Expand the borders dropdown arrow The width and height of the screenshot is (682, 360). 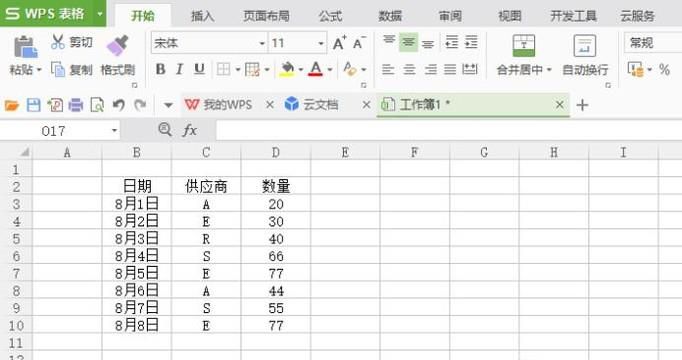[x=238, y=70]
